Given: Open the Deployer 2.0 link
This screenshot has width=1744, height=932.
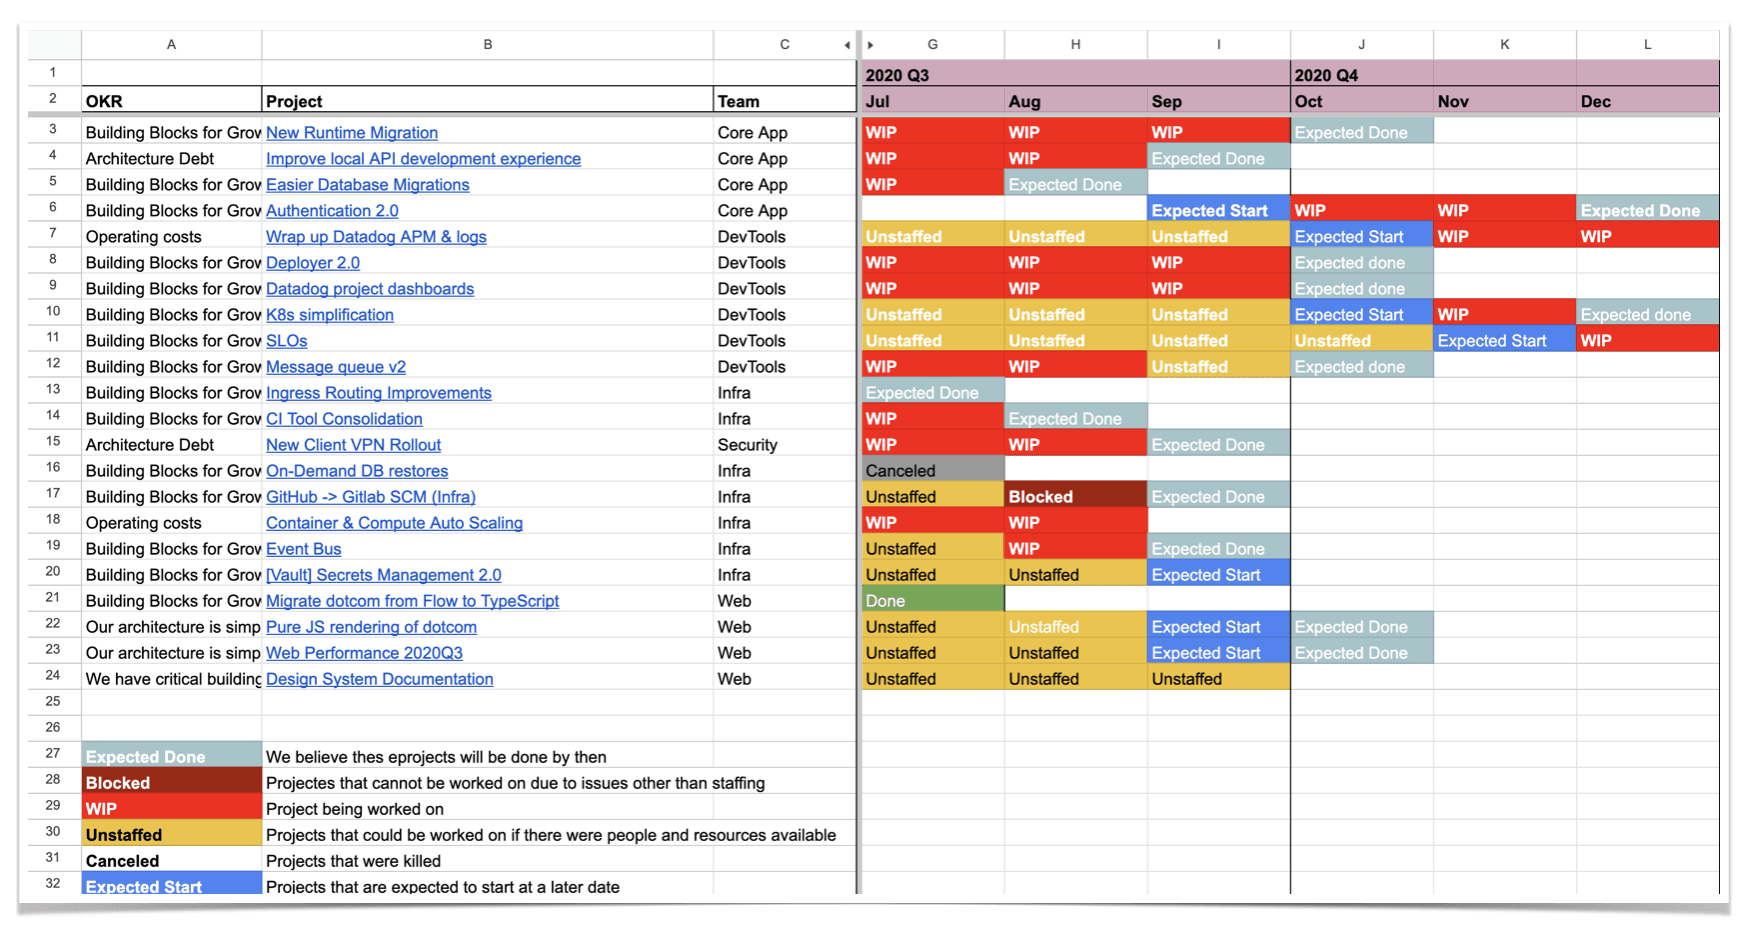Looking at the screenshot, I should coord(313,263).
